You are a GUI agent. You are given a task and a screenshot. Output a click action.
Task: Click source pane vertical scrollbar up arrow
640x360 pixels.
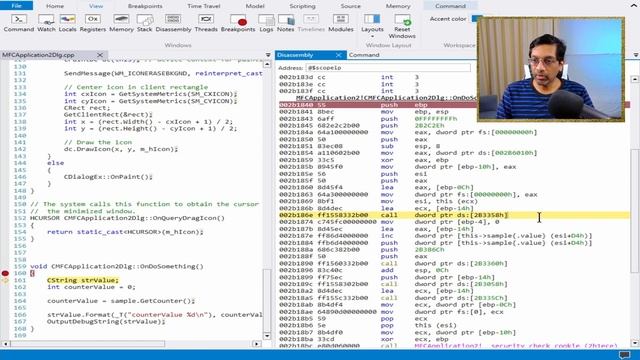coord(267,64)
